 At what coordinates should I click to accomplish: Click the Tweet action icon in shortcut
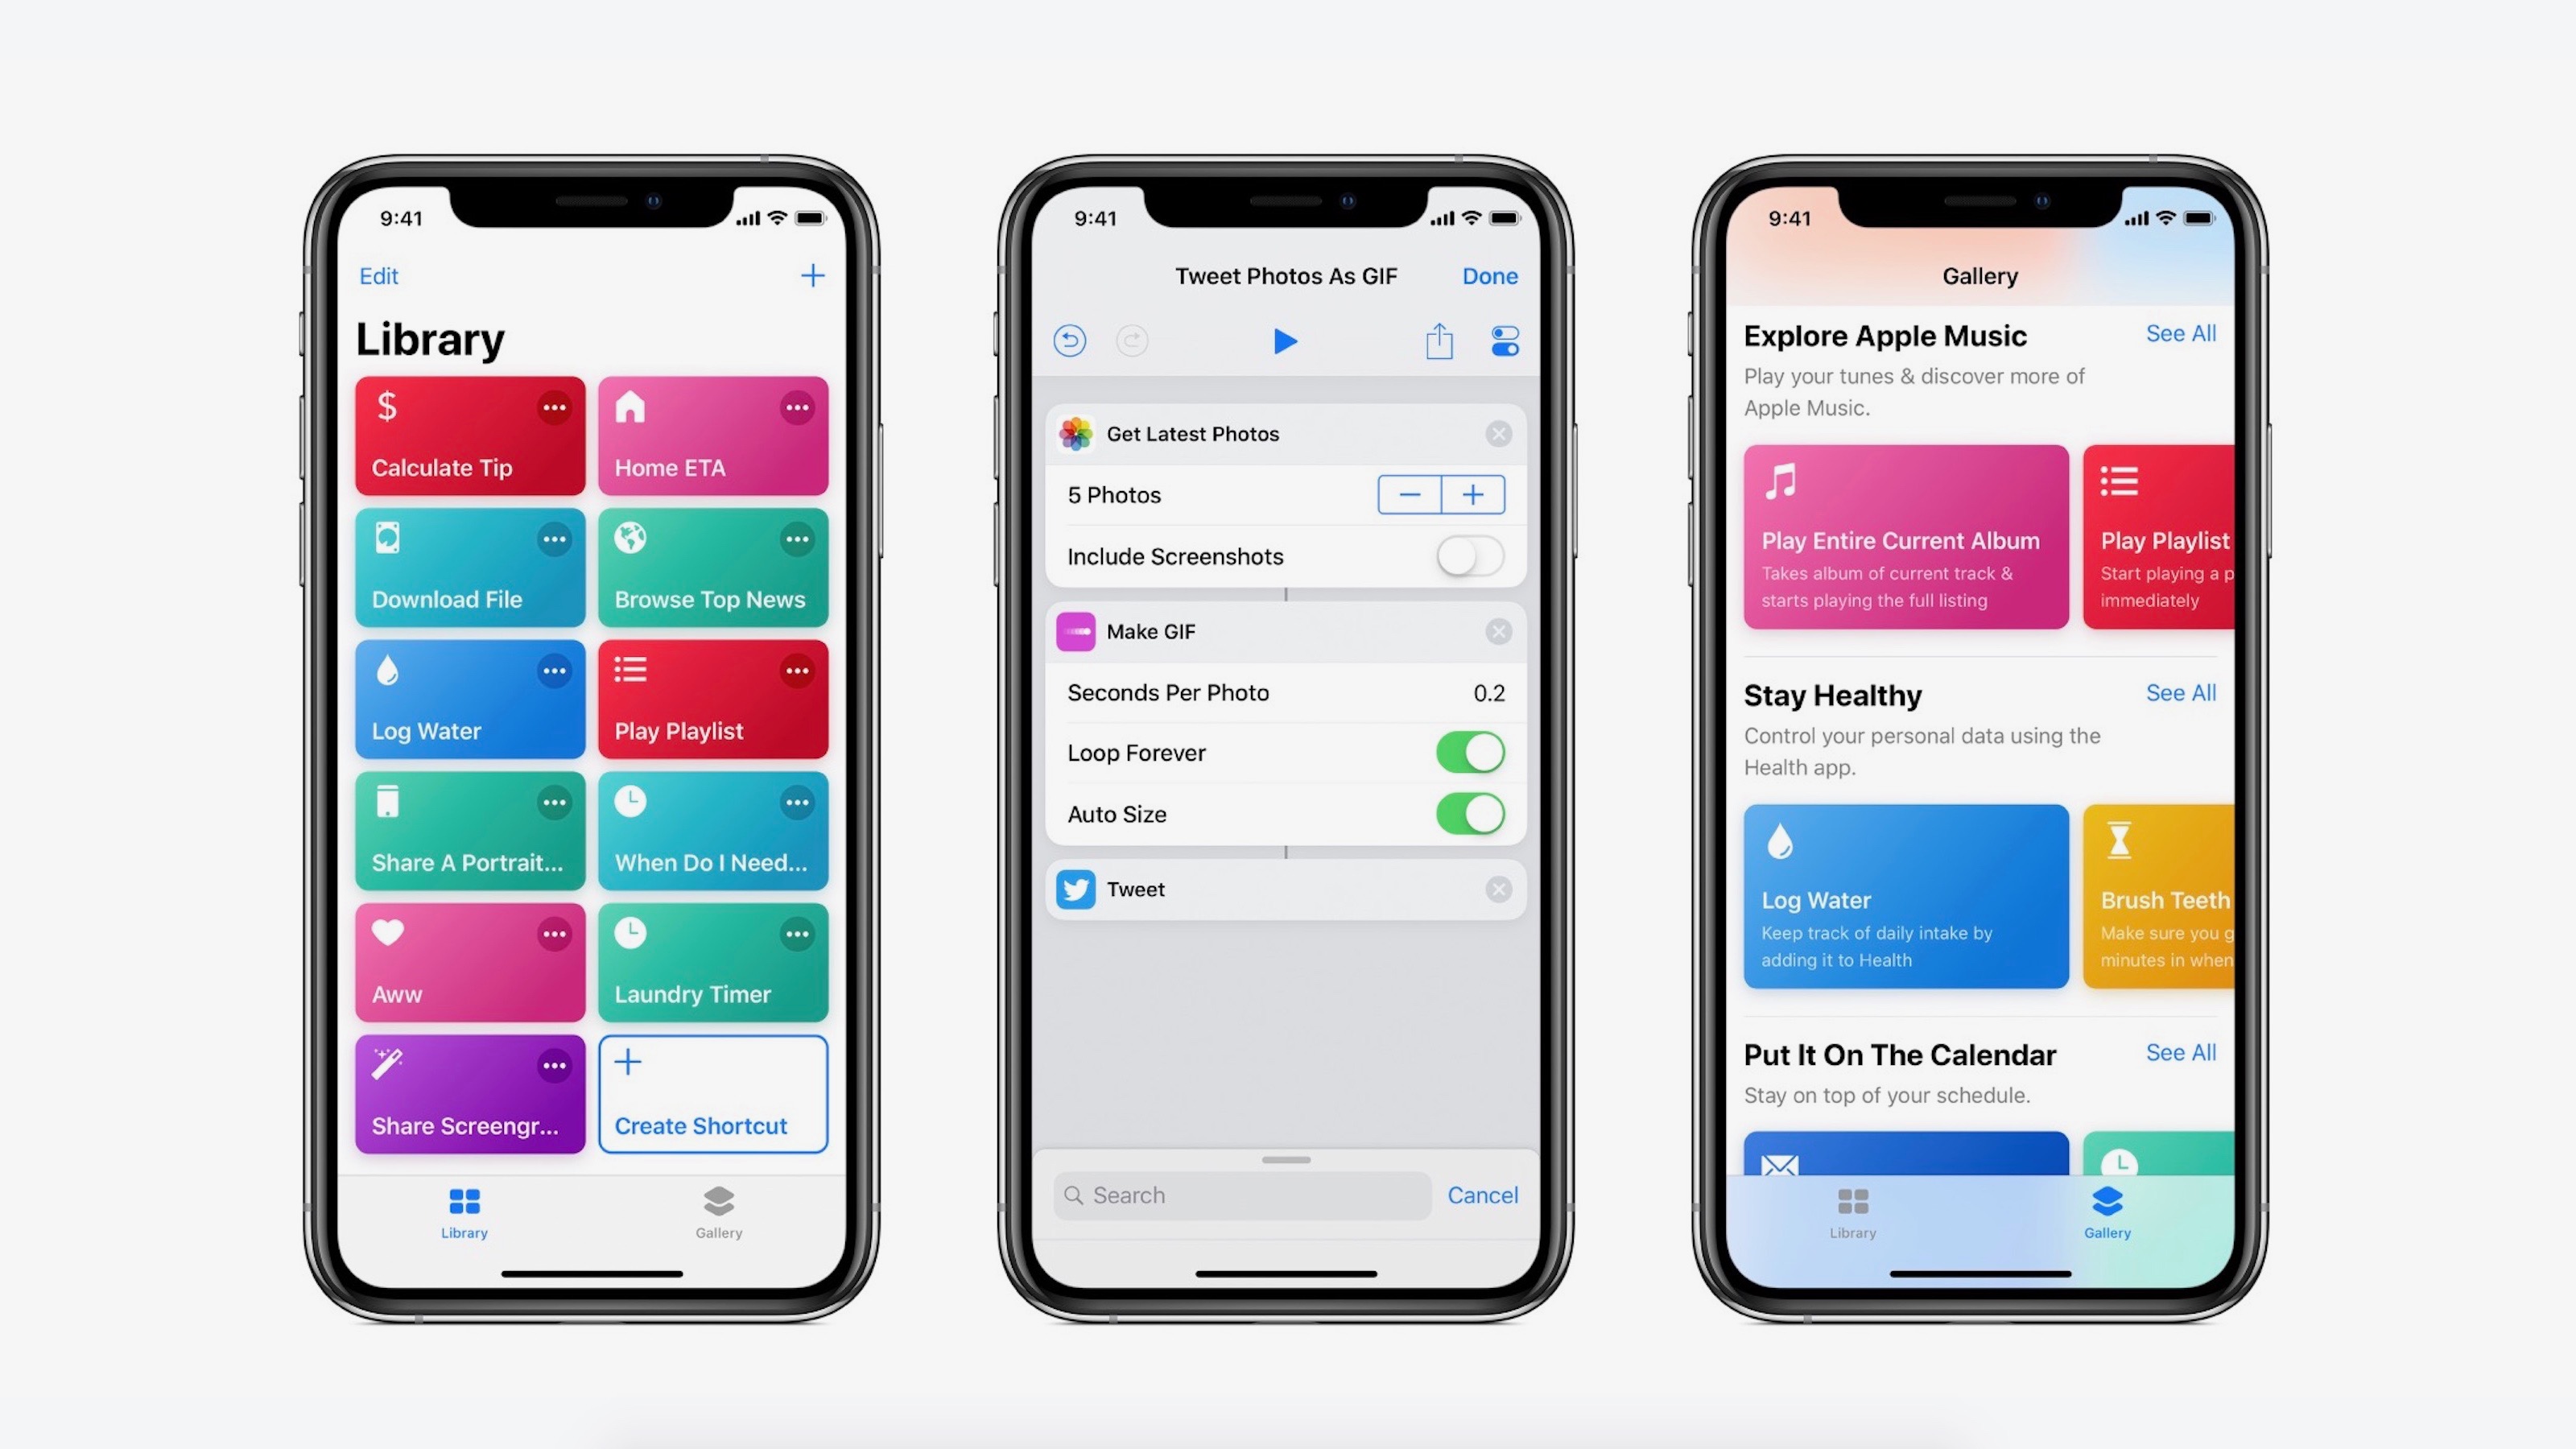click(x=1075, y=888)
